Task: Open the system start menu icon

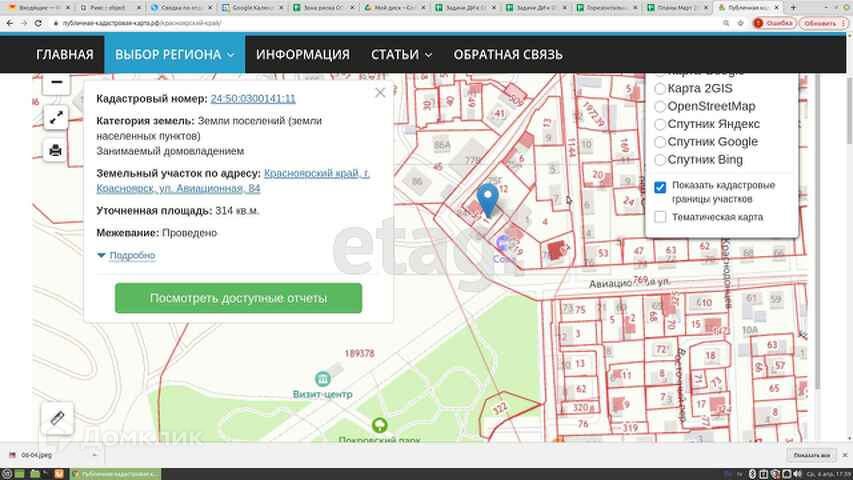Action: (7, 474)
